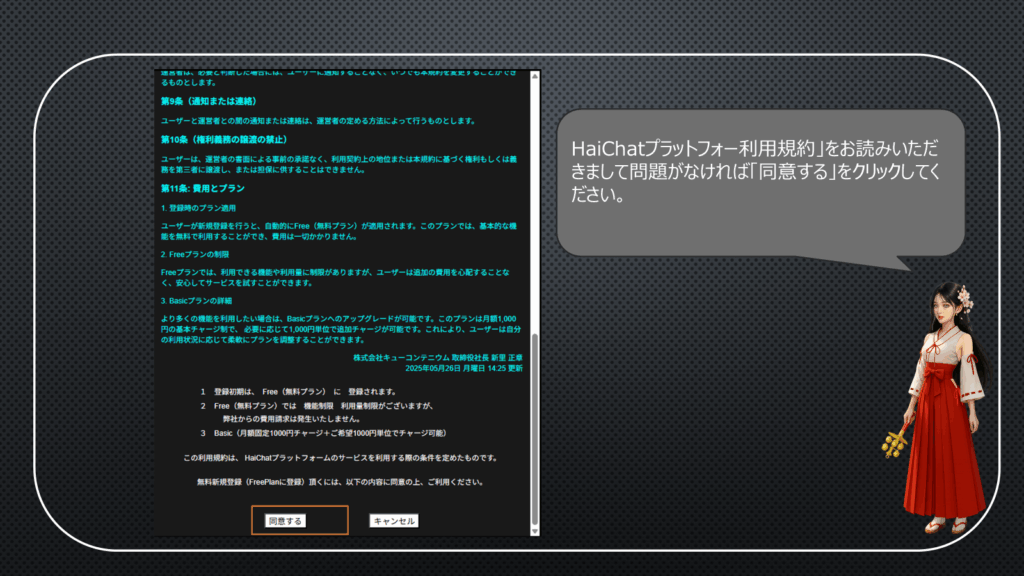
Task: Click the 株式会社キューコンテニウム signature line
Action: 438,357
